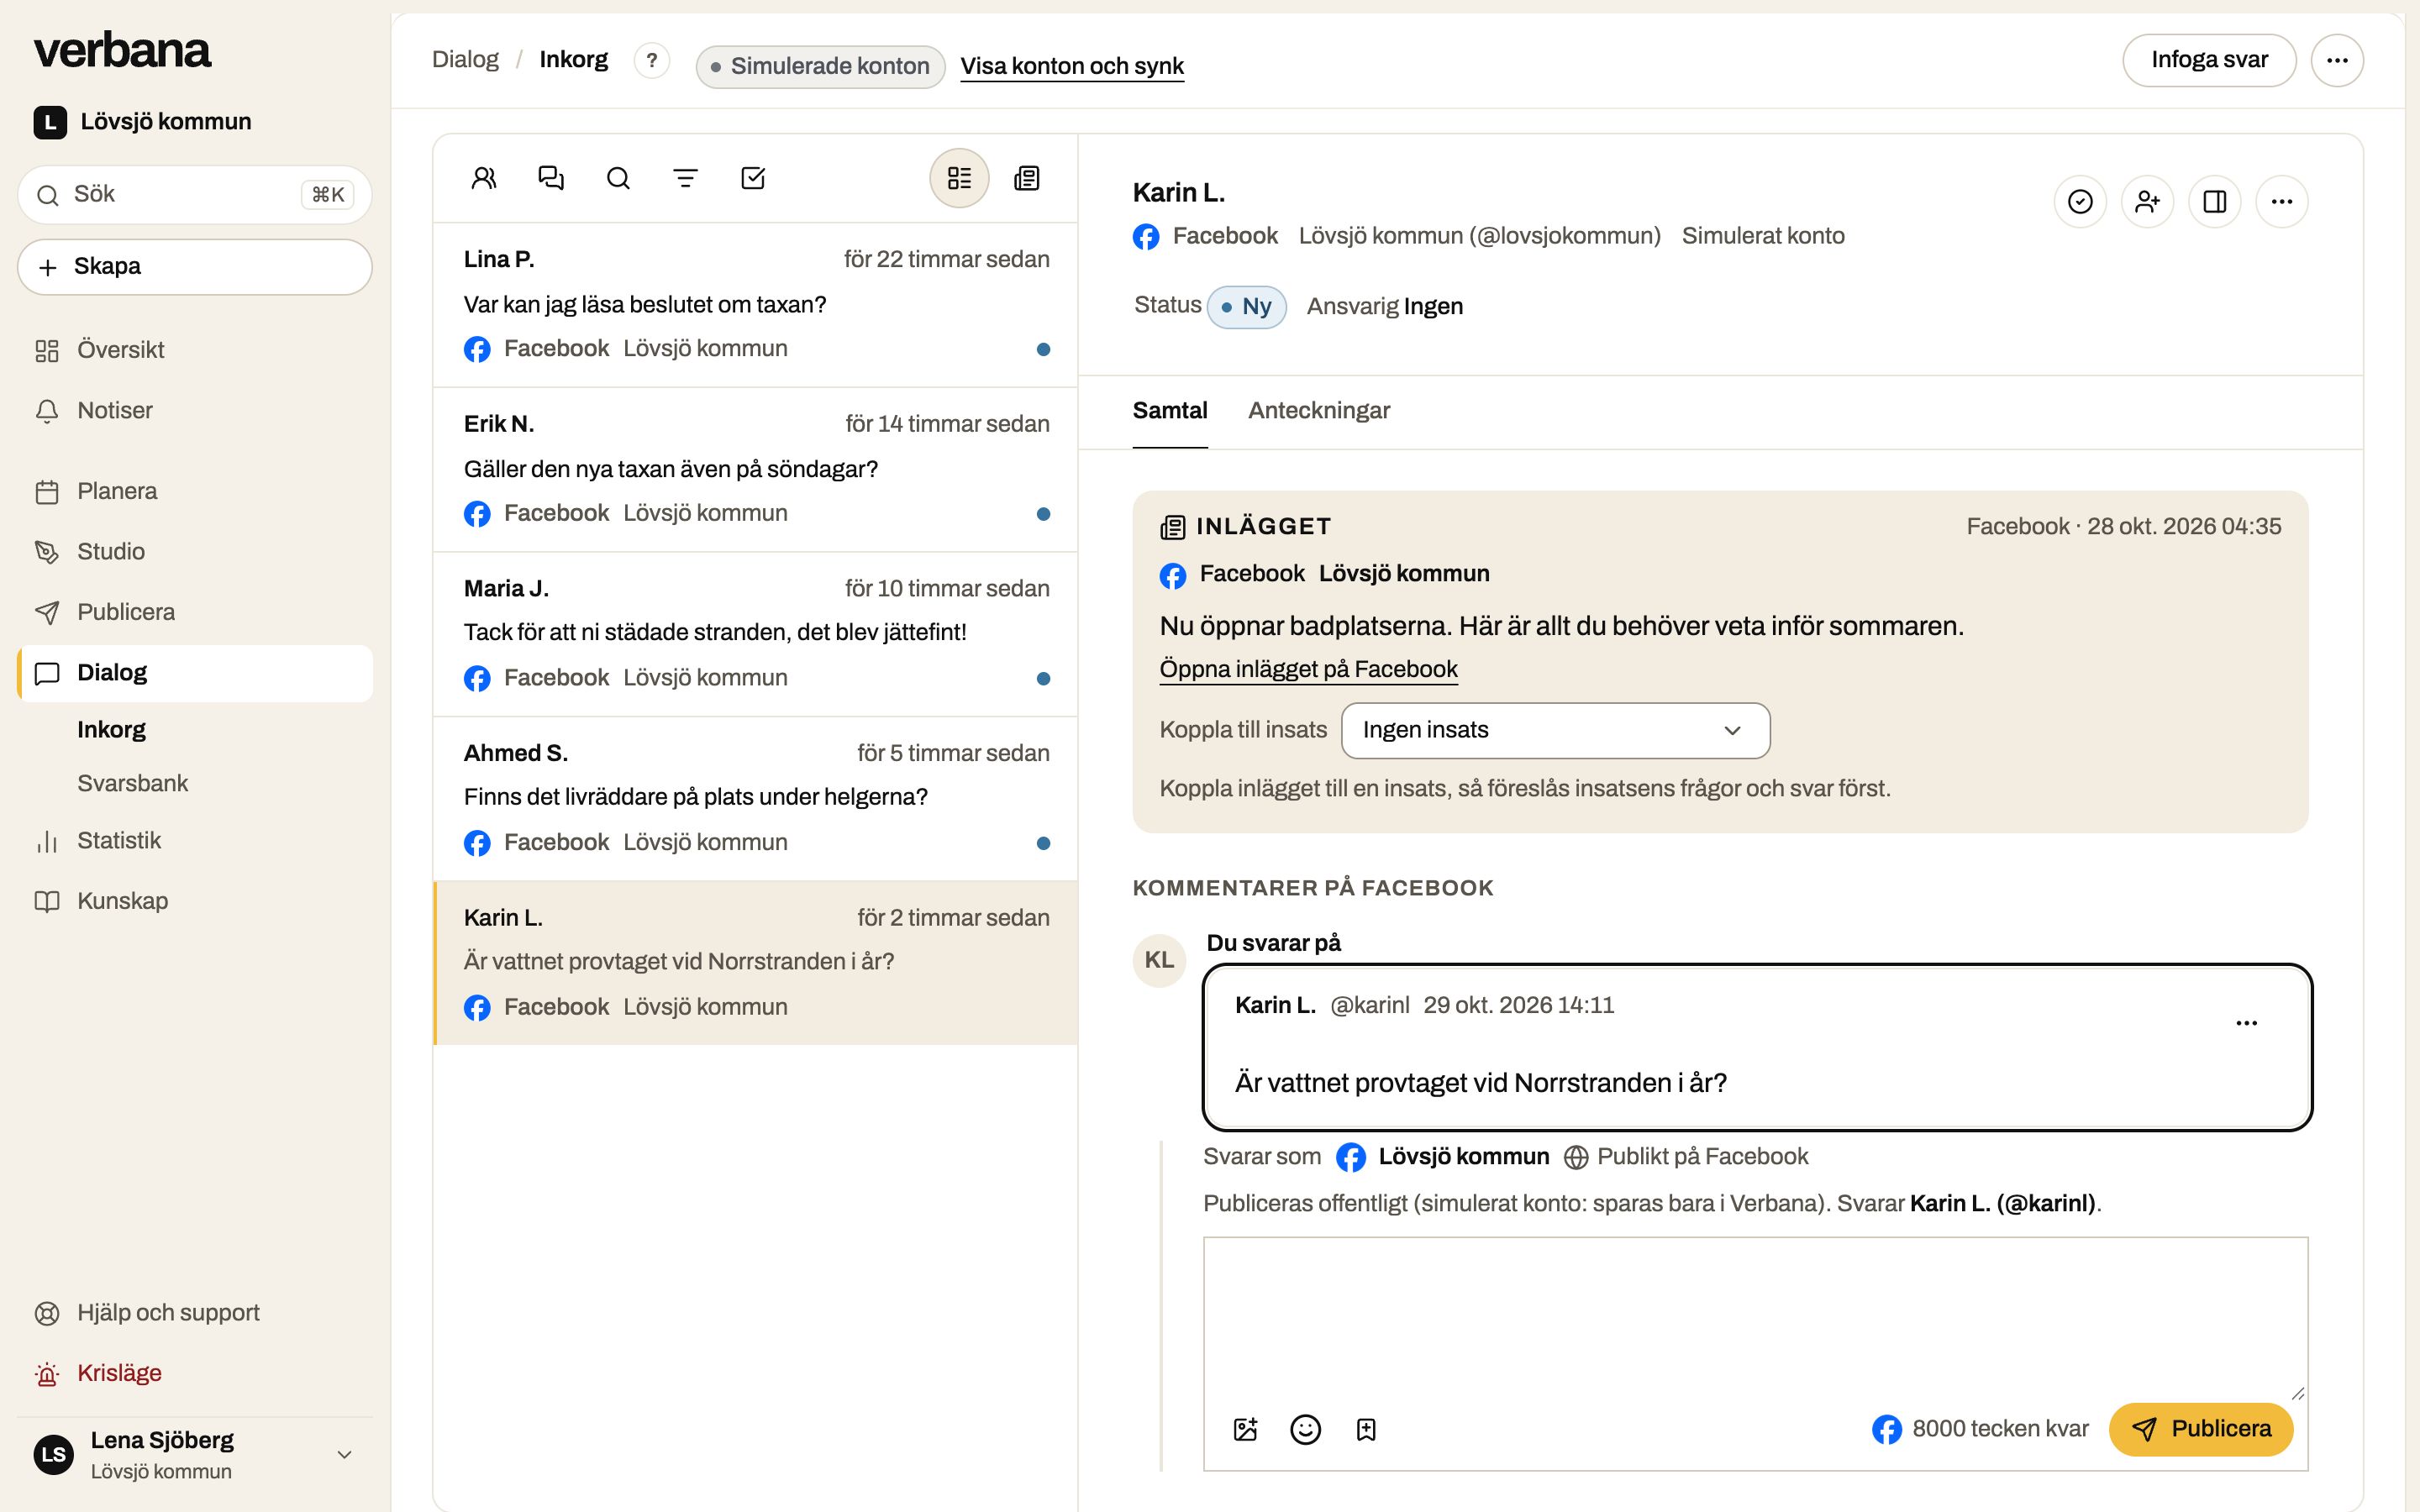Click Publicera to post the reply

tap(2201, 1429)
